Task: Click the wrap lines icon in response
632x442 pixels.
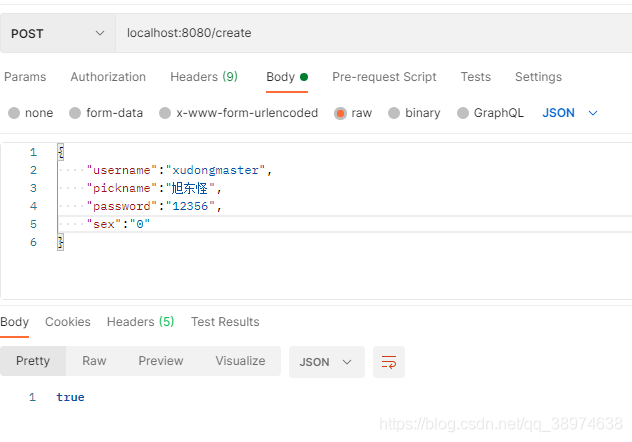Action: point(389,361)
